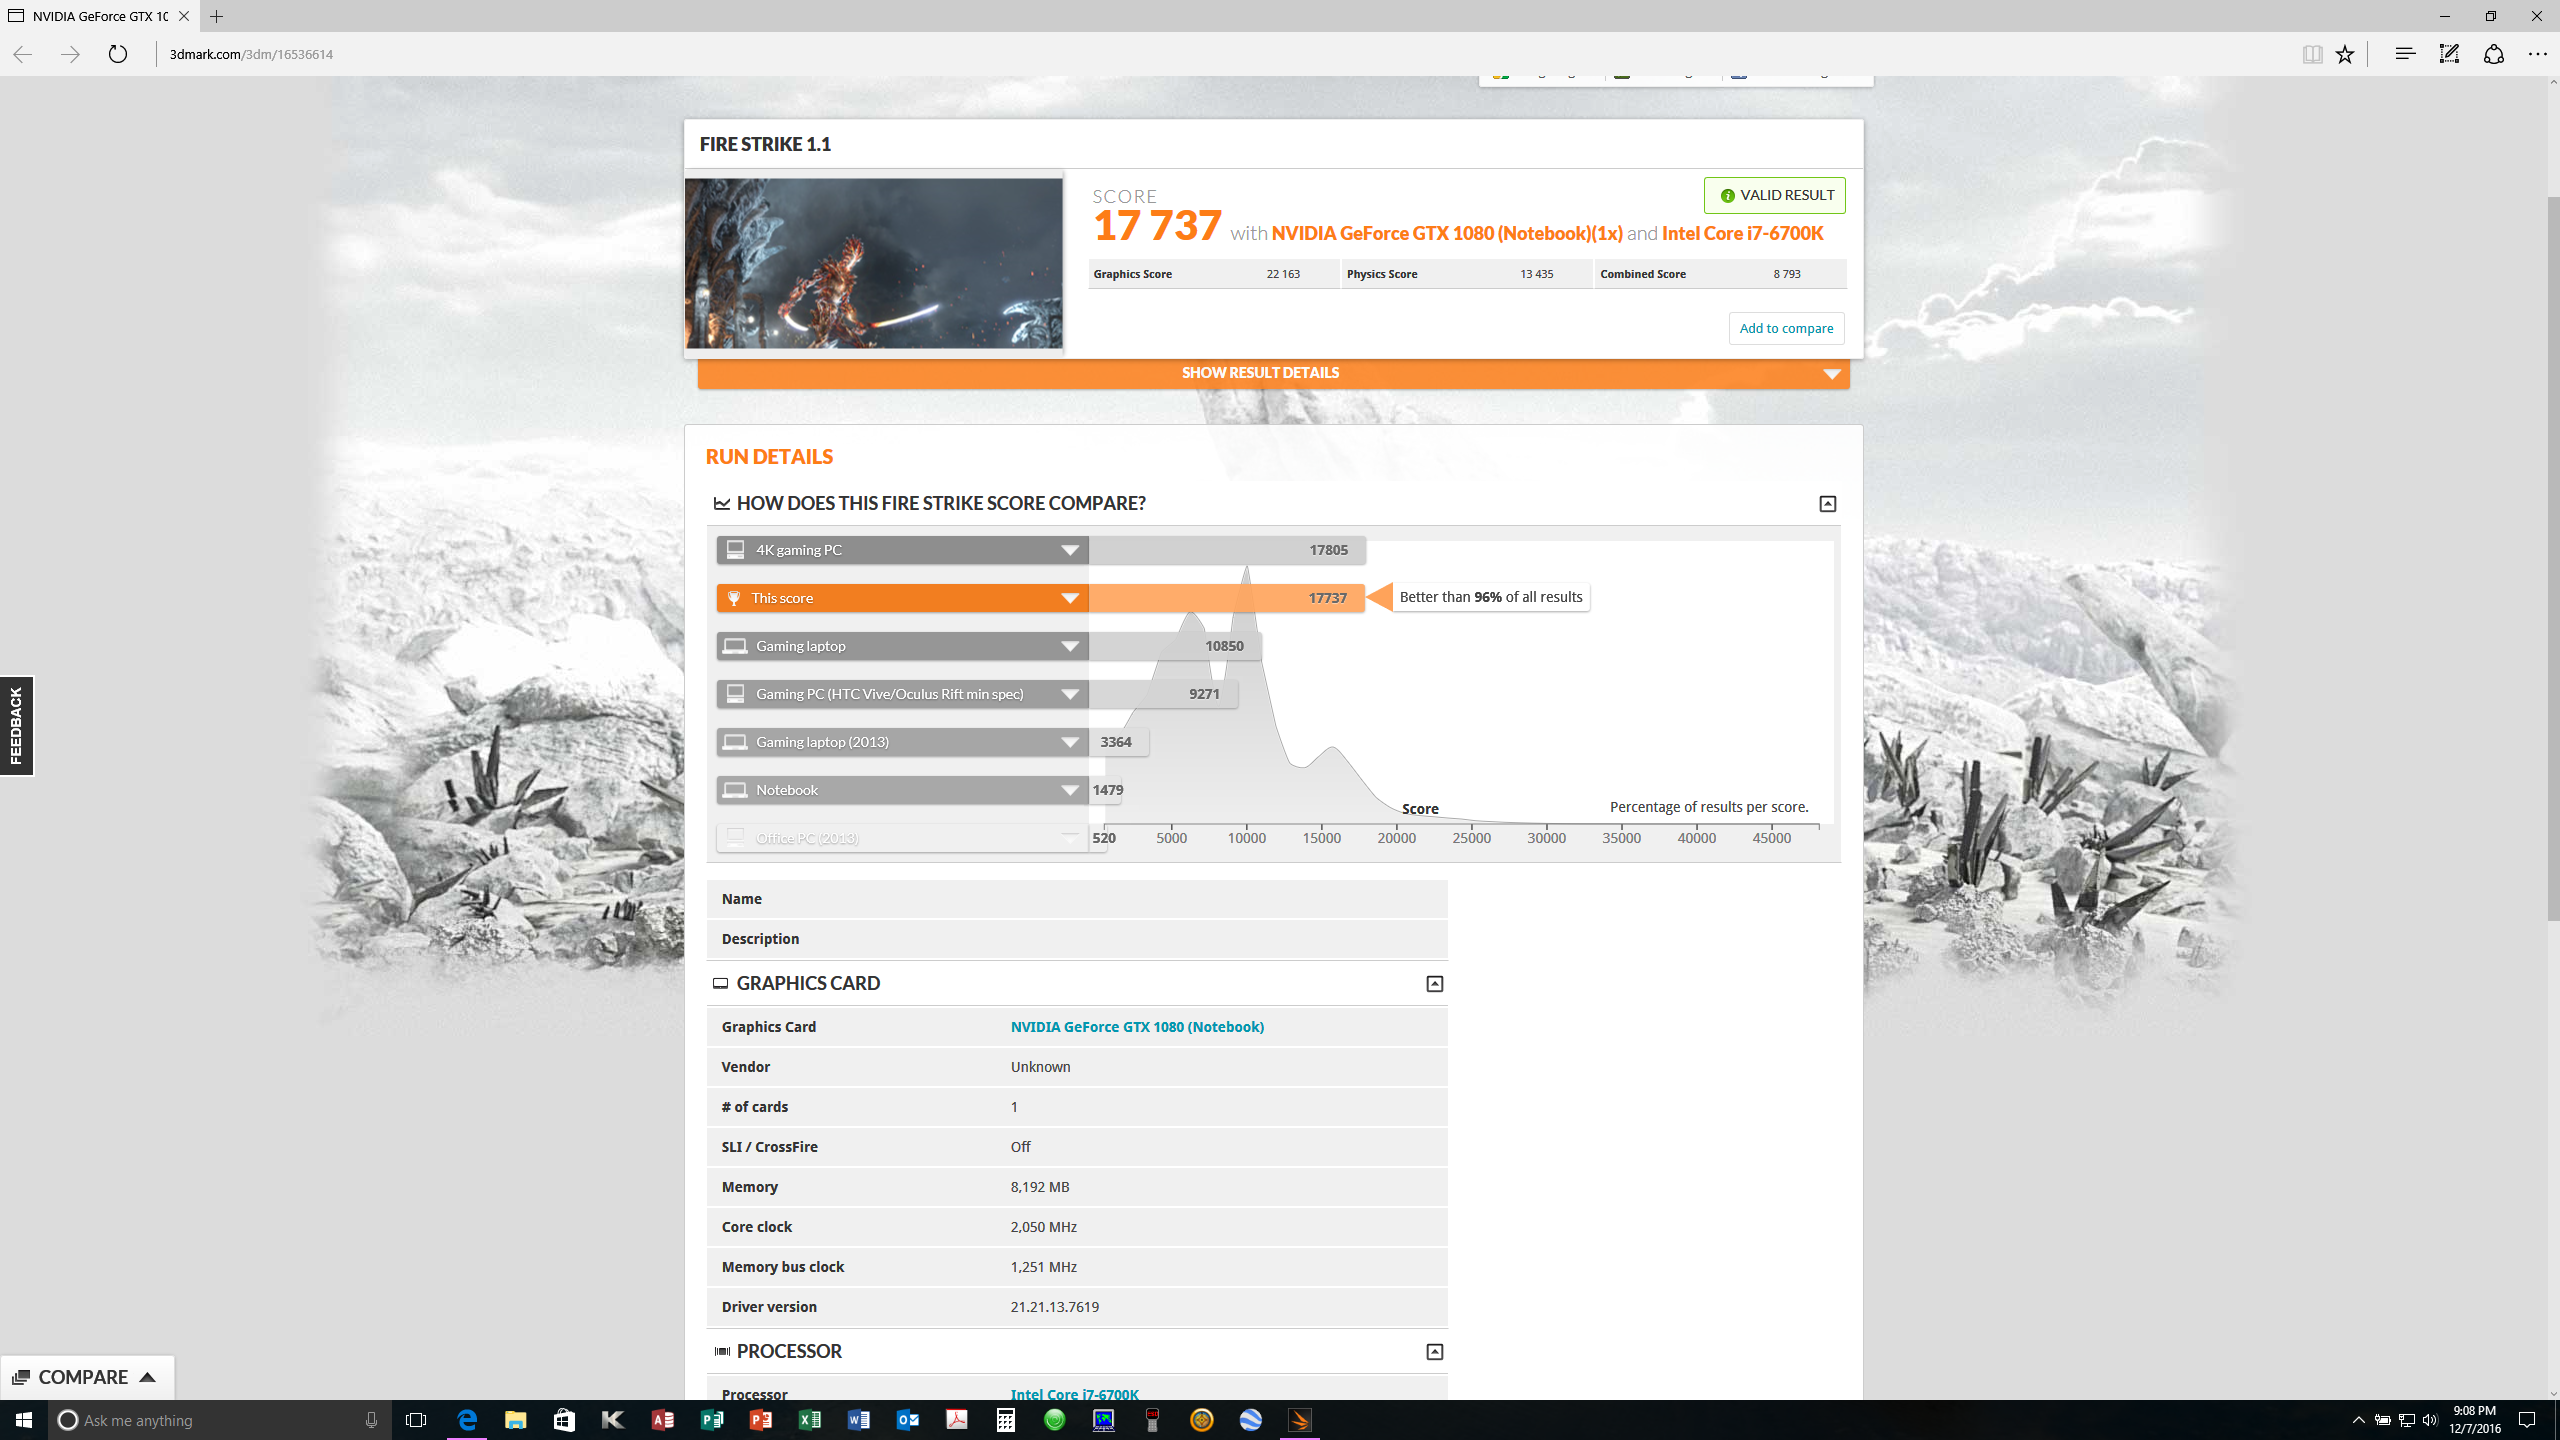Click the browser refresh icon

118,54
